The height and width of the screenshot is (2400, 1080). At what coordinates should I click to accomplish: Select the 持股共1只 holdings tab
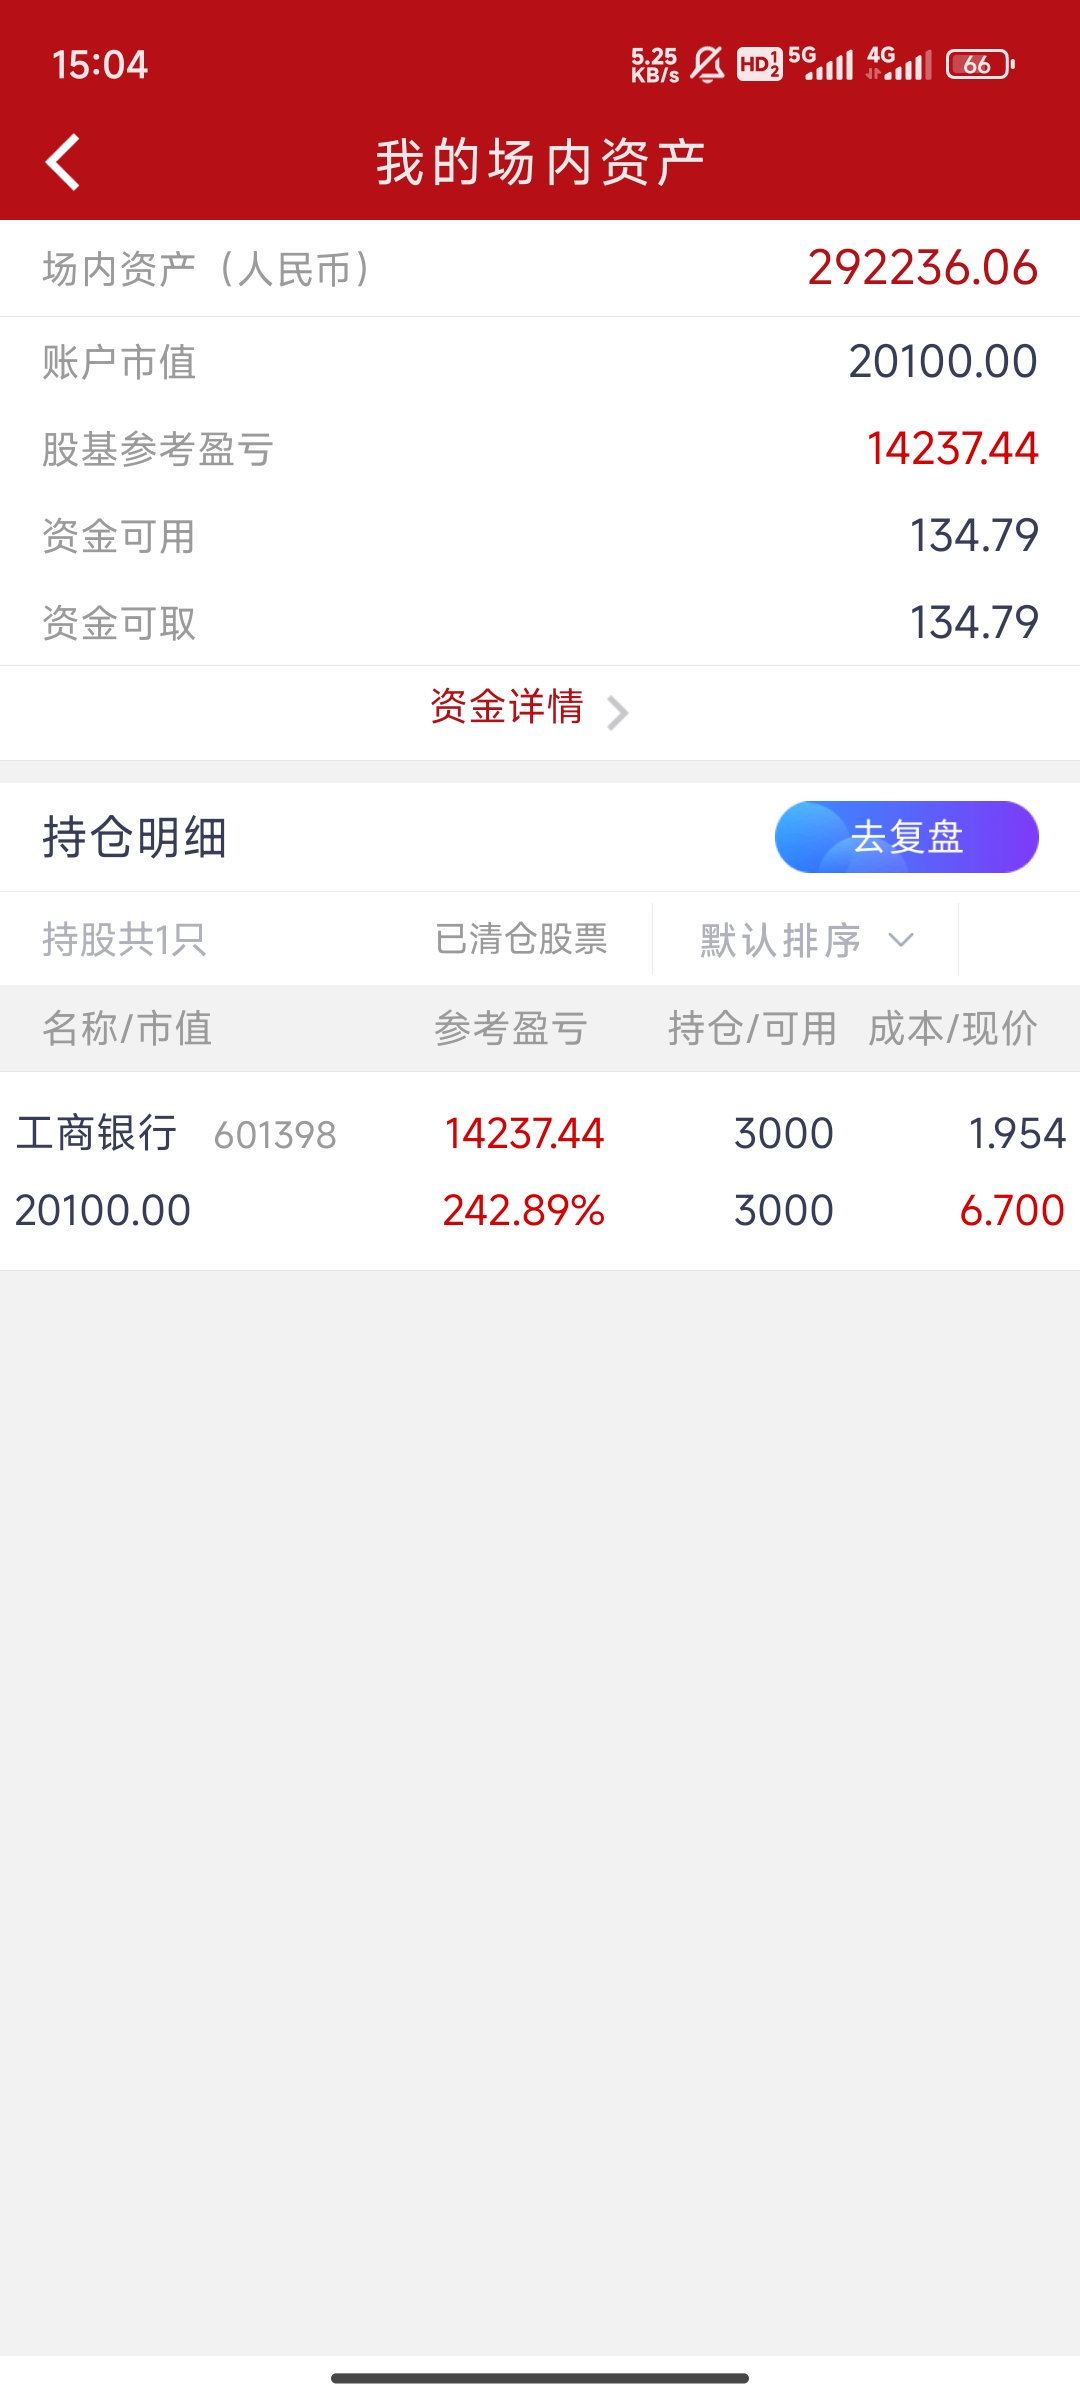(x=124, y=939)
